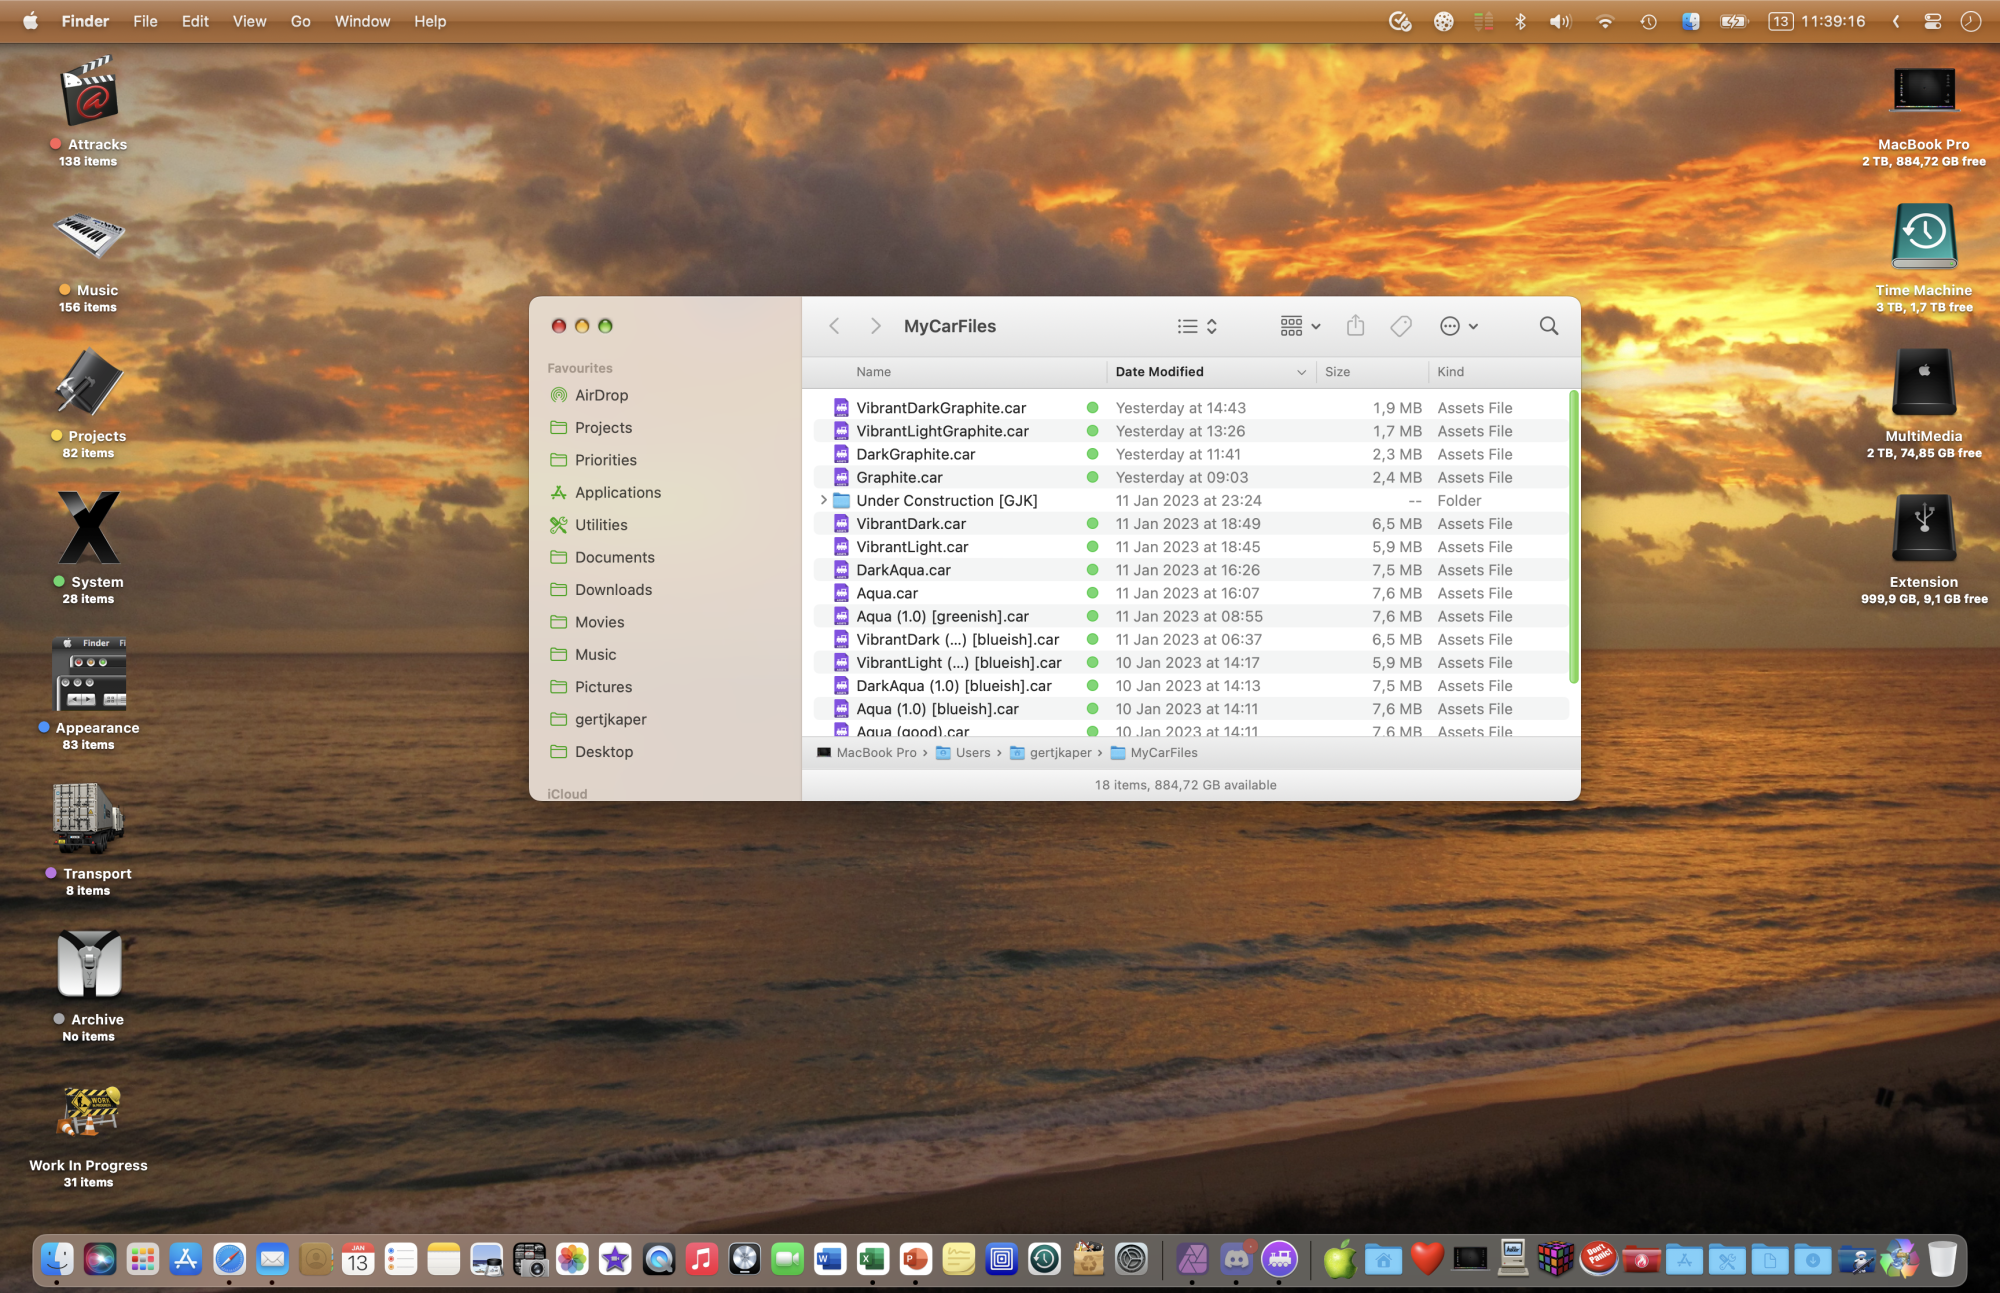Open the Time Machine desktop drive
Image resolution: width=2000 pixels, height=1293 pixels.
tap(1923, 238)
